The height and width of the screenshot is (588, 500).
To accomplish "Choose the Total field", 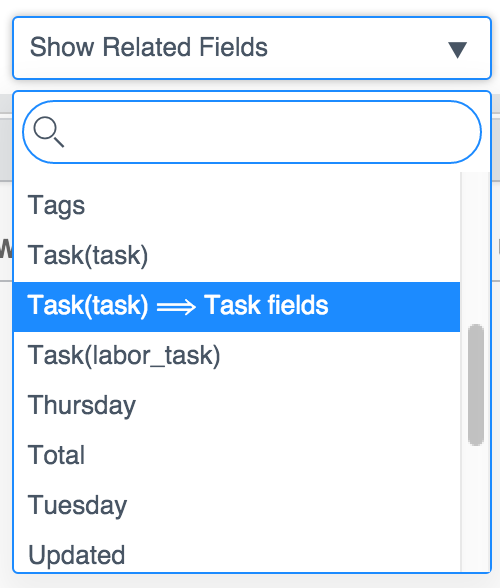I will pos(236,455).
